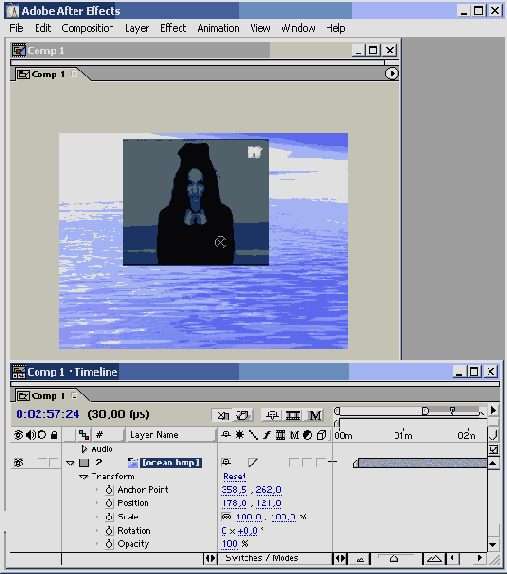This screenshot has width=507, height=574.
Task: Click the Rotation stopwatch icon
Action: [109, 530]
